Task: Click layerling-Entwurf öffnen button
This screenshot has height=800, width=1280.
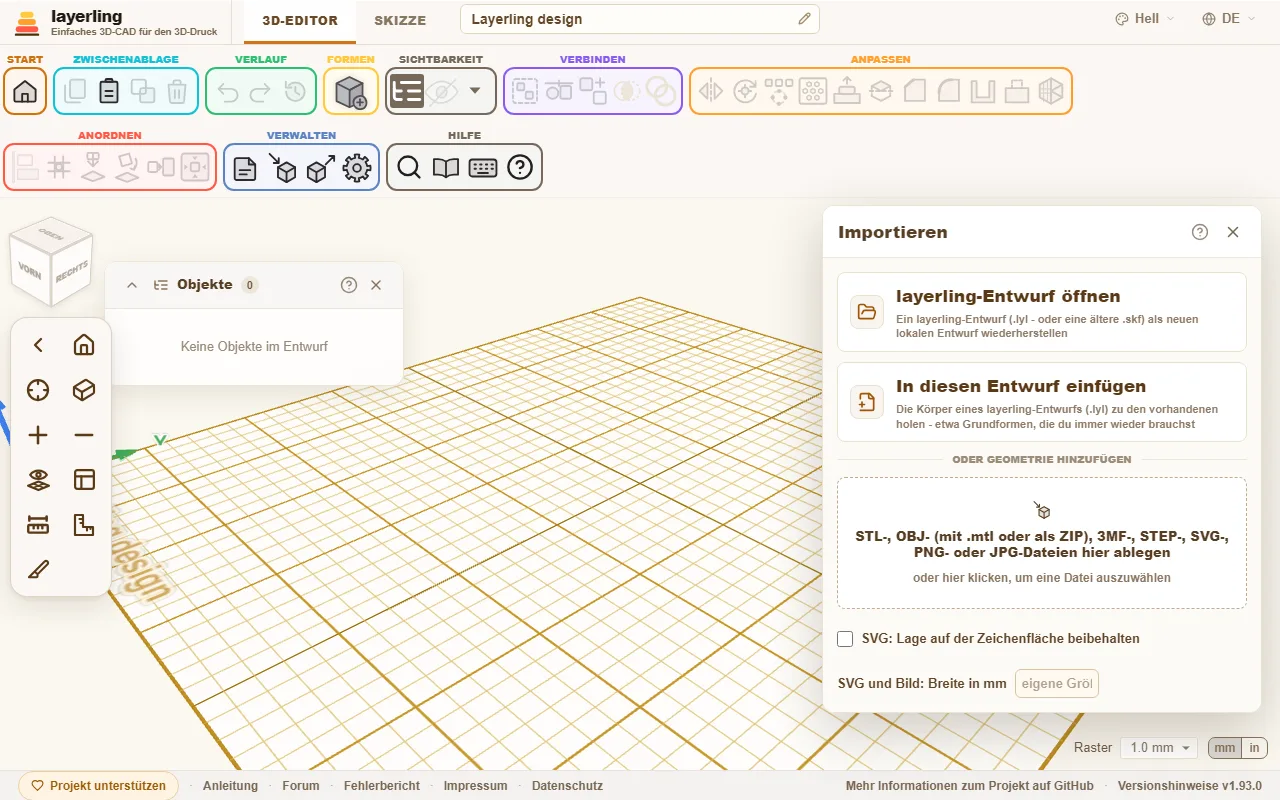Action: pos(1042,312)
